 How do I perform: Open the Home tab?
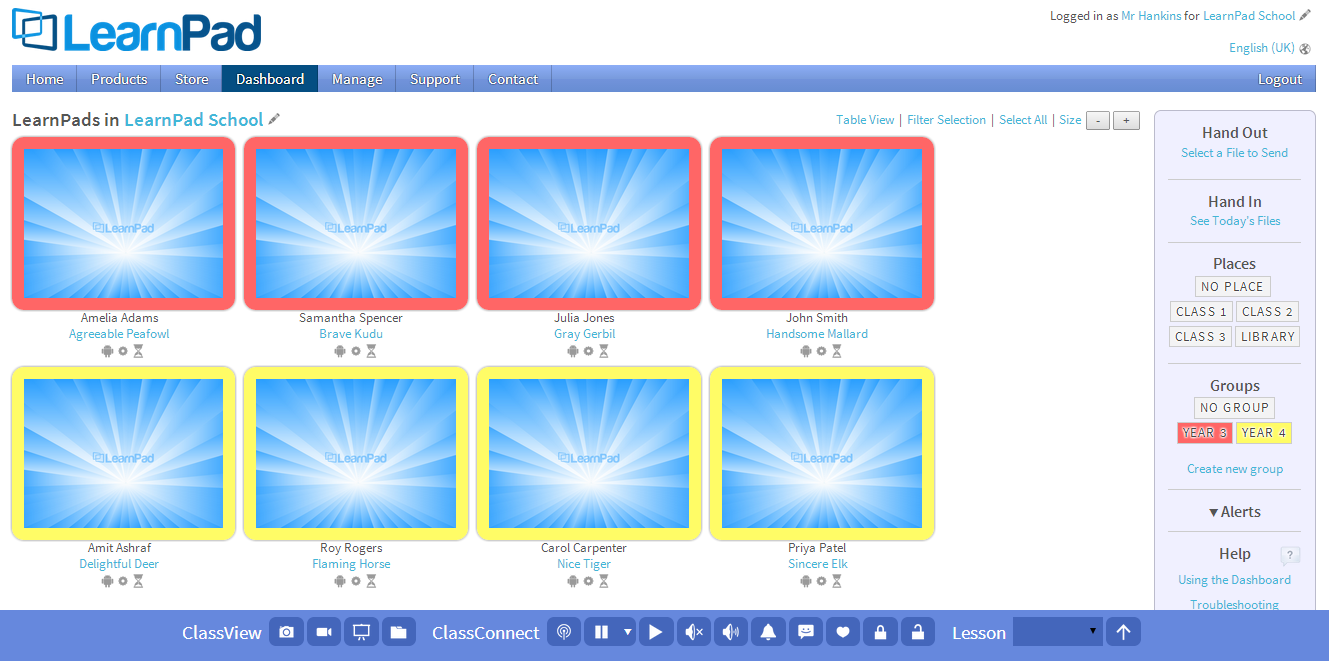coord(45,79)
